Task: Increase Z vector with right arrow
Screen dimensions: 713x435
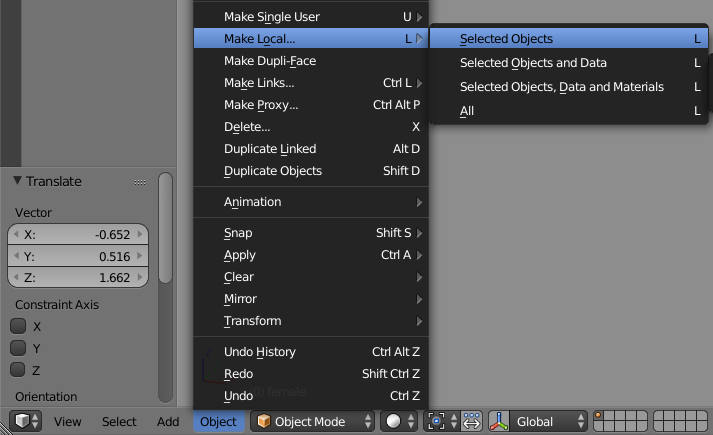Action: coord(140,277)
